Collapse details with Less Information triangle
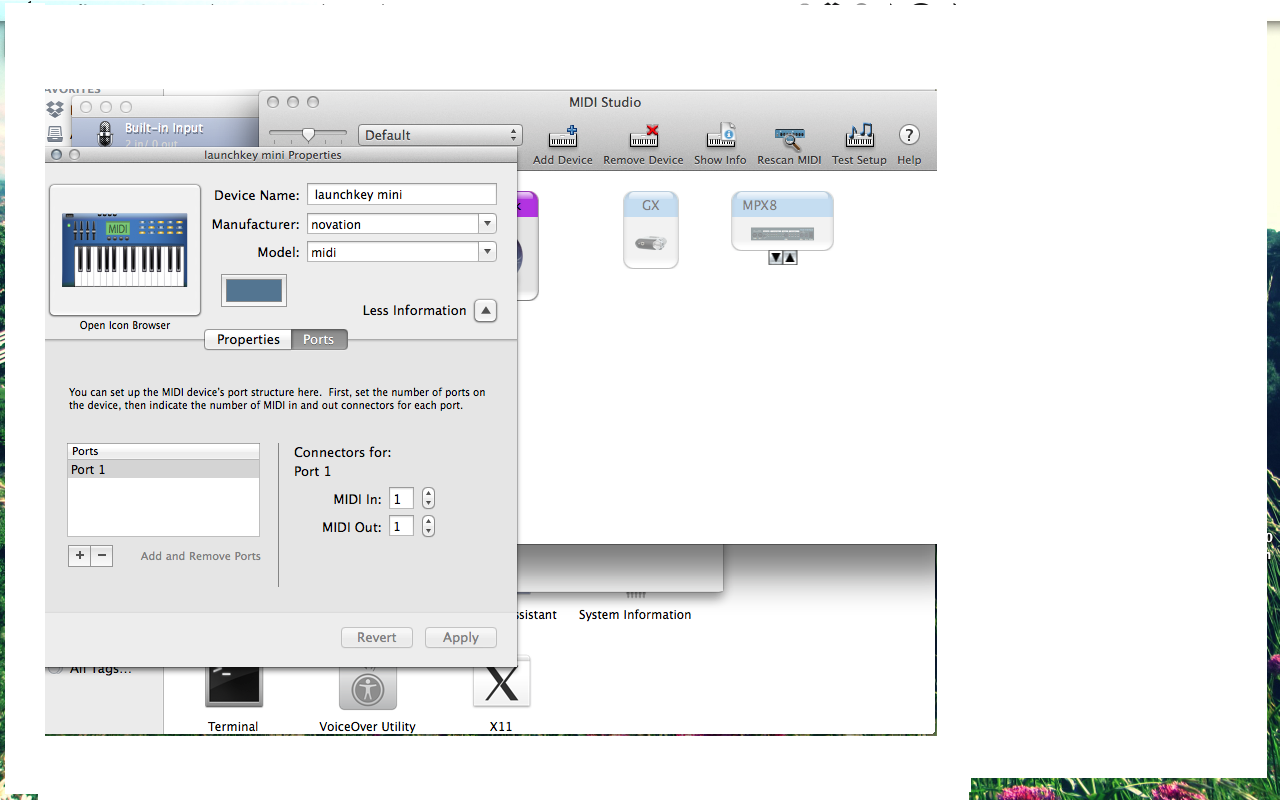 click(485, 311)
